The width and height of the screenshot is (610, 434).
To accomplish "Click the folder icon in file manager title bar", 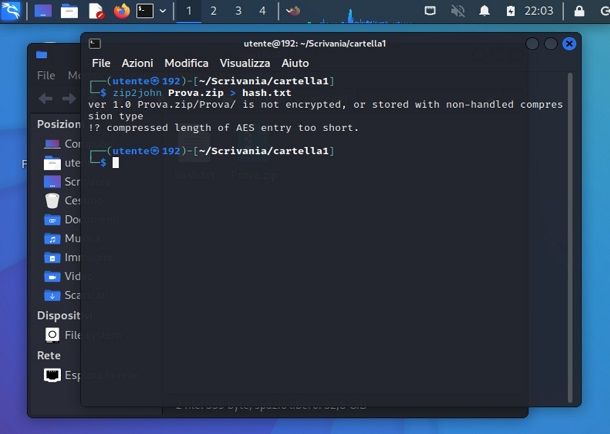I will click(x=42, y=55).
